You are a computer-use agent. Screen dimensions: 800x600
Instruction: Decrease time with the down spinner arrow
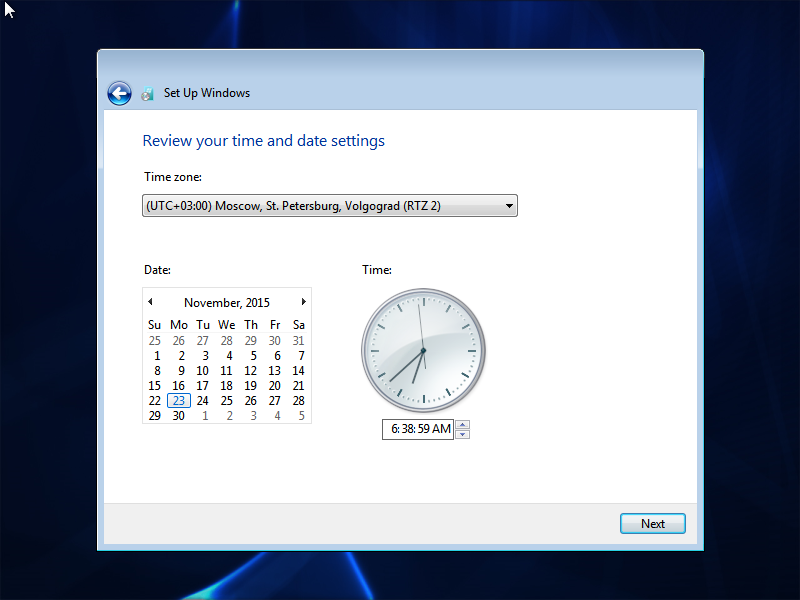coord(462,434)
